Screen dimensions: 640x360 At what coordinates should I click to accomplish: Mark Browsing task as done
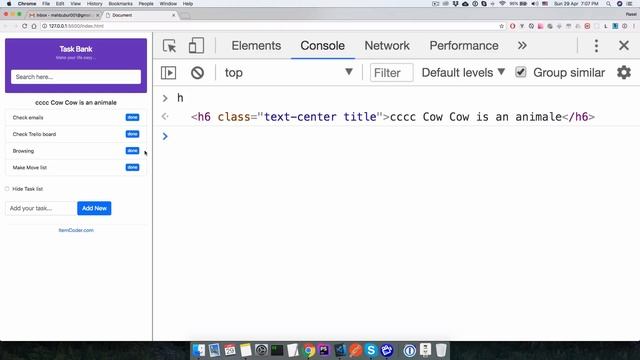(132, 151)
